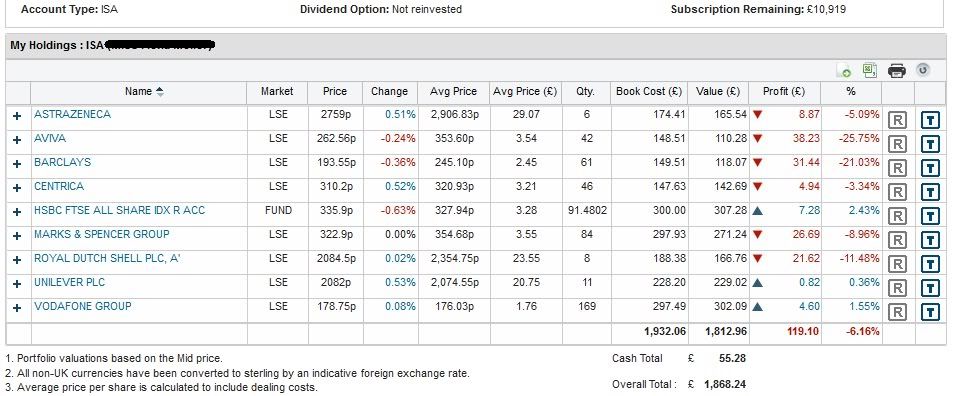Image resolution: width=954 pixels, height=396 pixels.
Task: Expand the HSBC FTSE All Share row
Action: pyautogui.click(x=17, y=212)
